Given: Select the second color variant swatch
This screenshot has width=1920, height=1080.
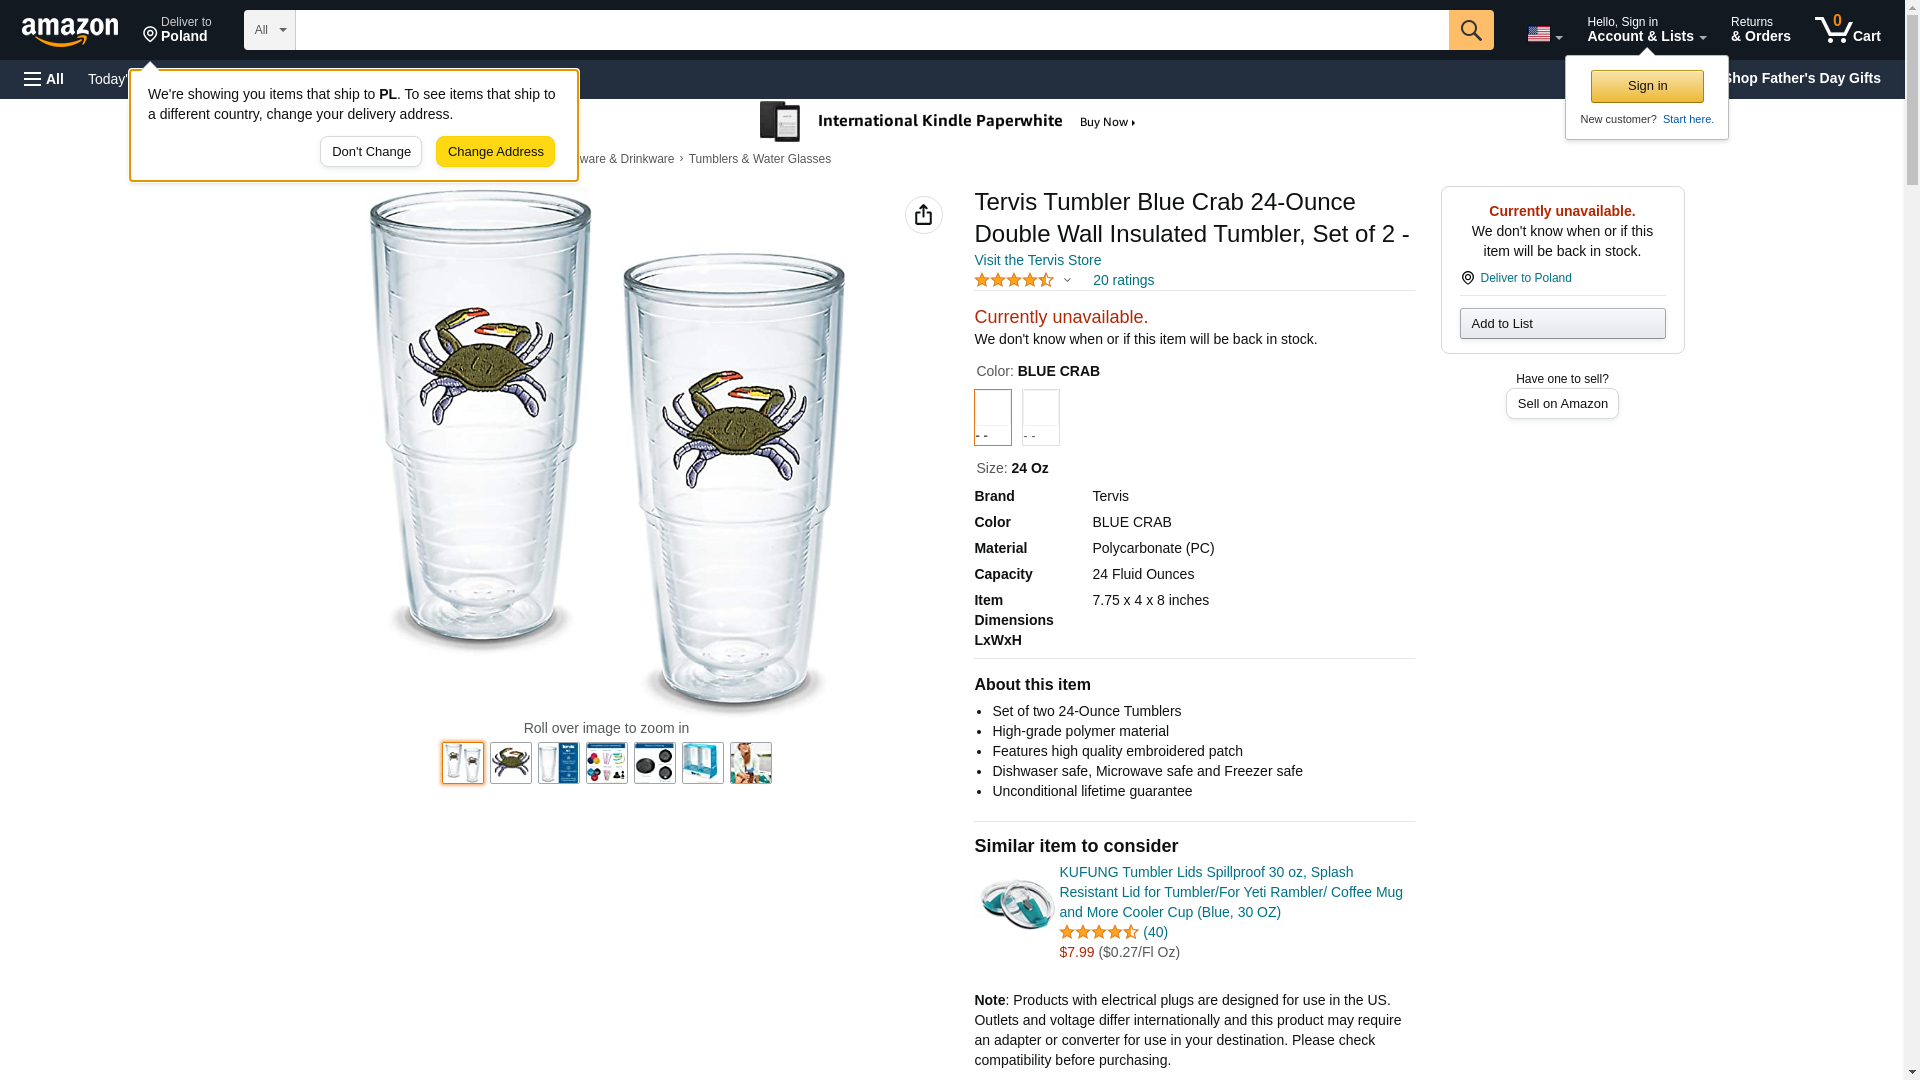Looking at the screenshot, I should coord(1040,417).
